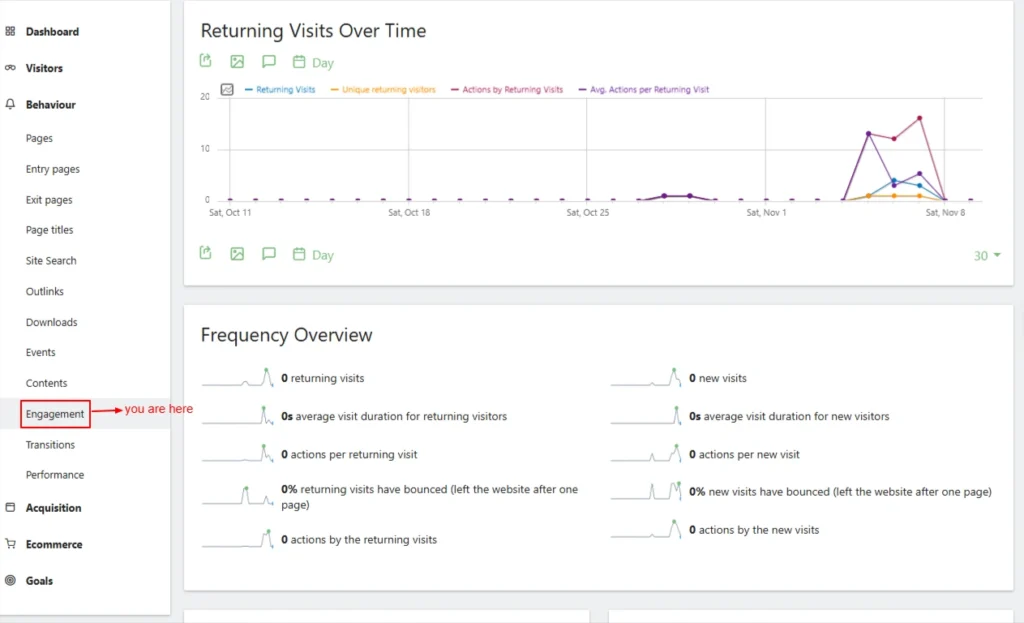
Task: Toggle the Unique returning visitors legend series
Action: tap(388, 90)
